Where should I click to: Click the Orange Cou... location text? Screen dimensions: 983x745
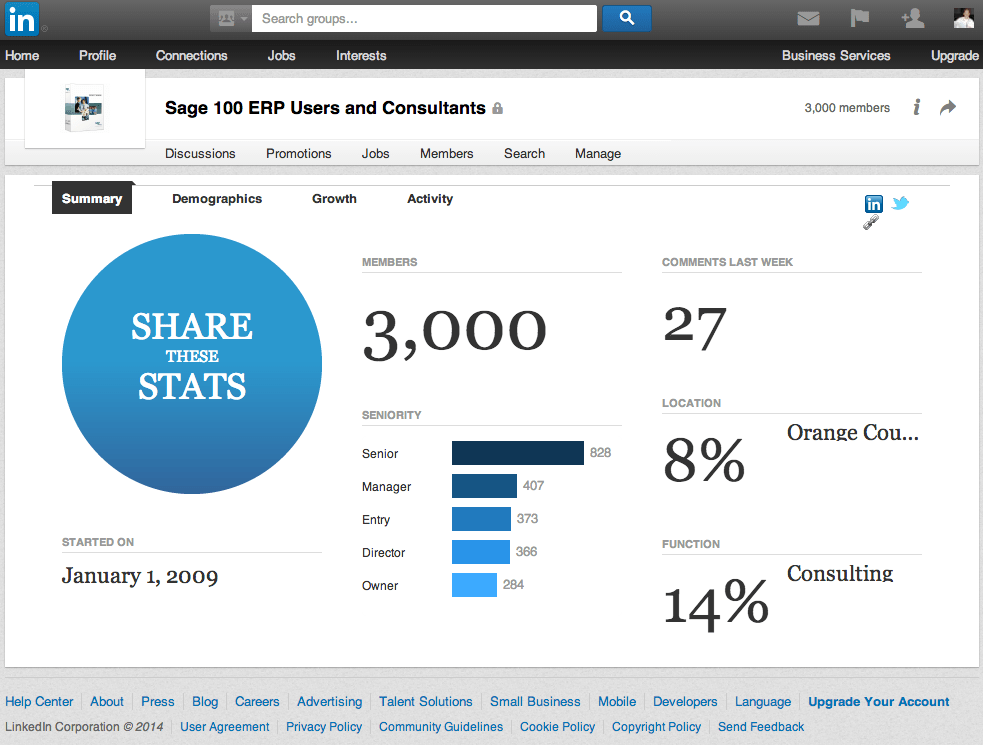pyautogui.click(x=853, y=433)
